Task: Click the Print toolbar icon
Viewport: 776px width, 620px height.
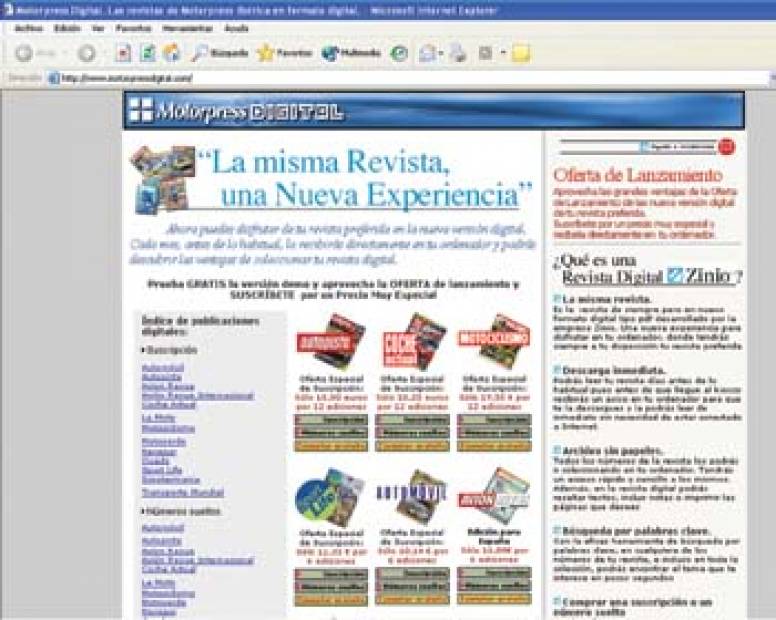Action: pyautogui.click(x=458, y=53)
